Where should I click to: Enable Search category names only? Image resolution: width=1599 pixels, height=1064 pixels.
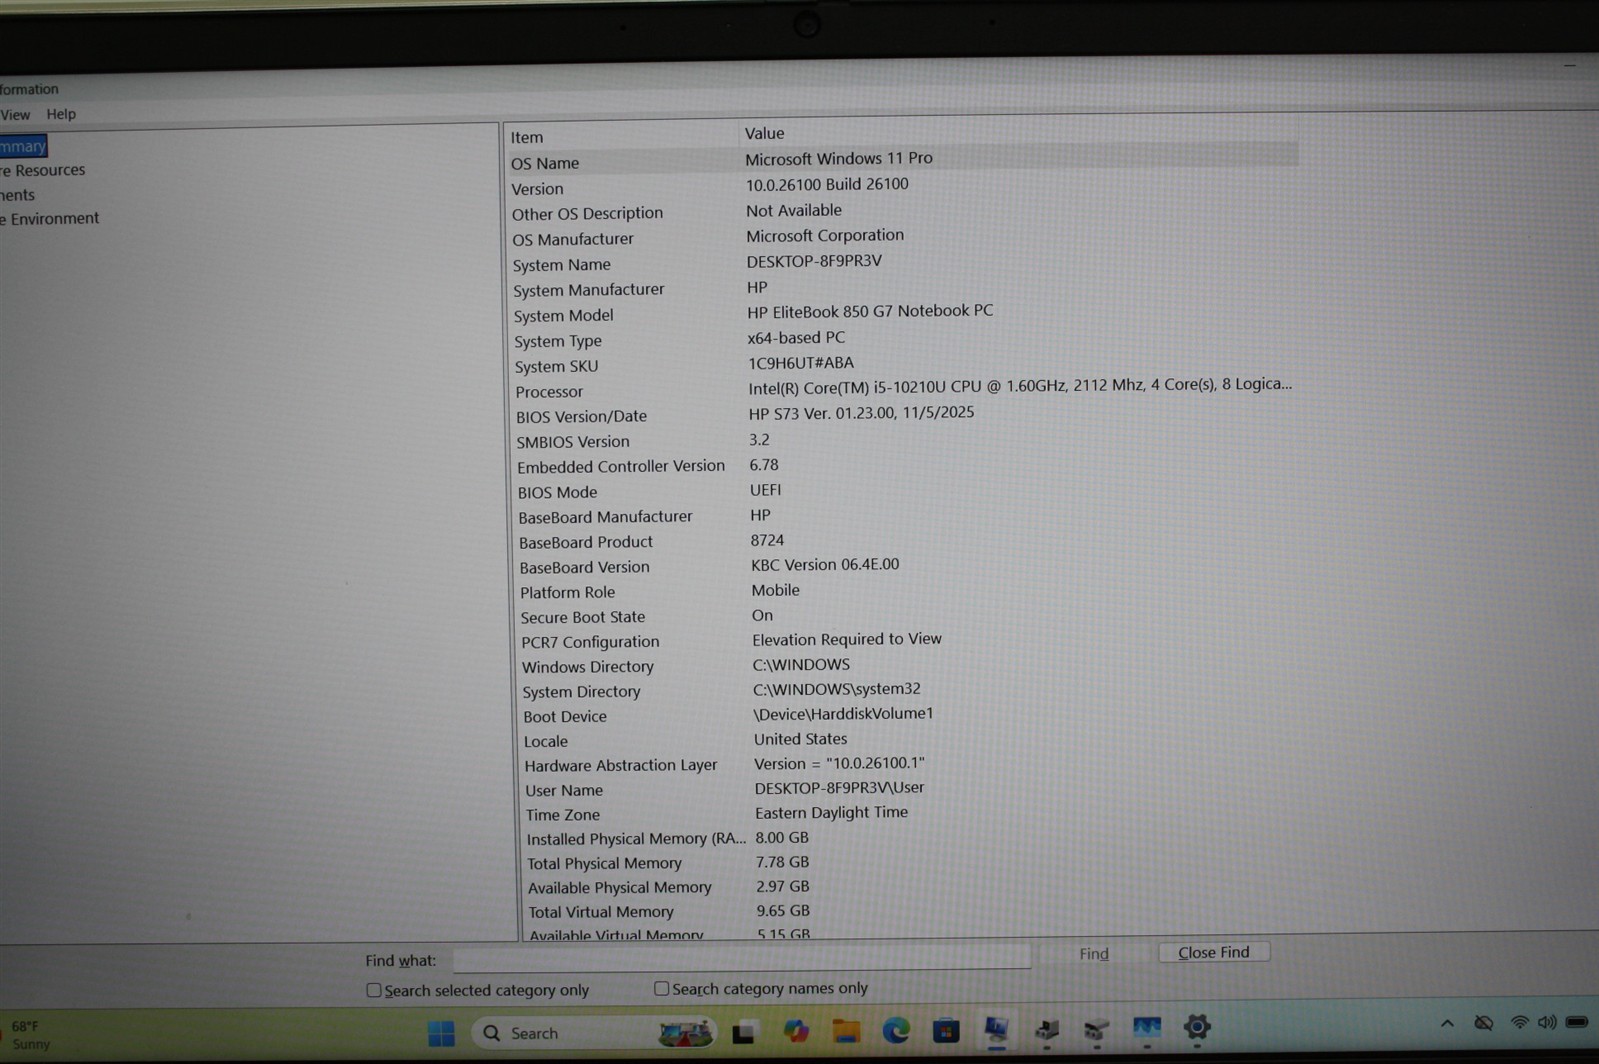[x=761, y=988]
